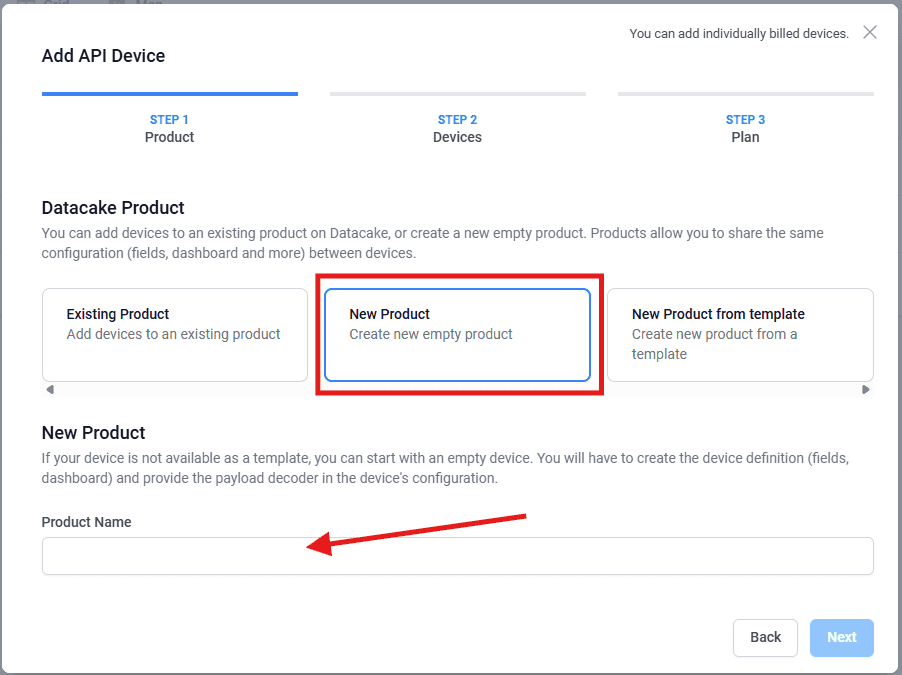Close the Add API Device dialog
902x675 pixels.
point(869,32)
